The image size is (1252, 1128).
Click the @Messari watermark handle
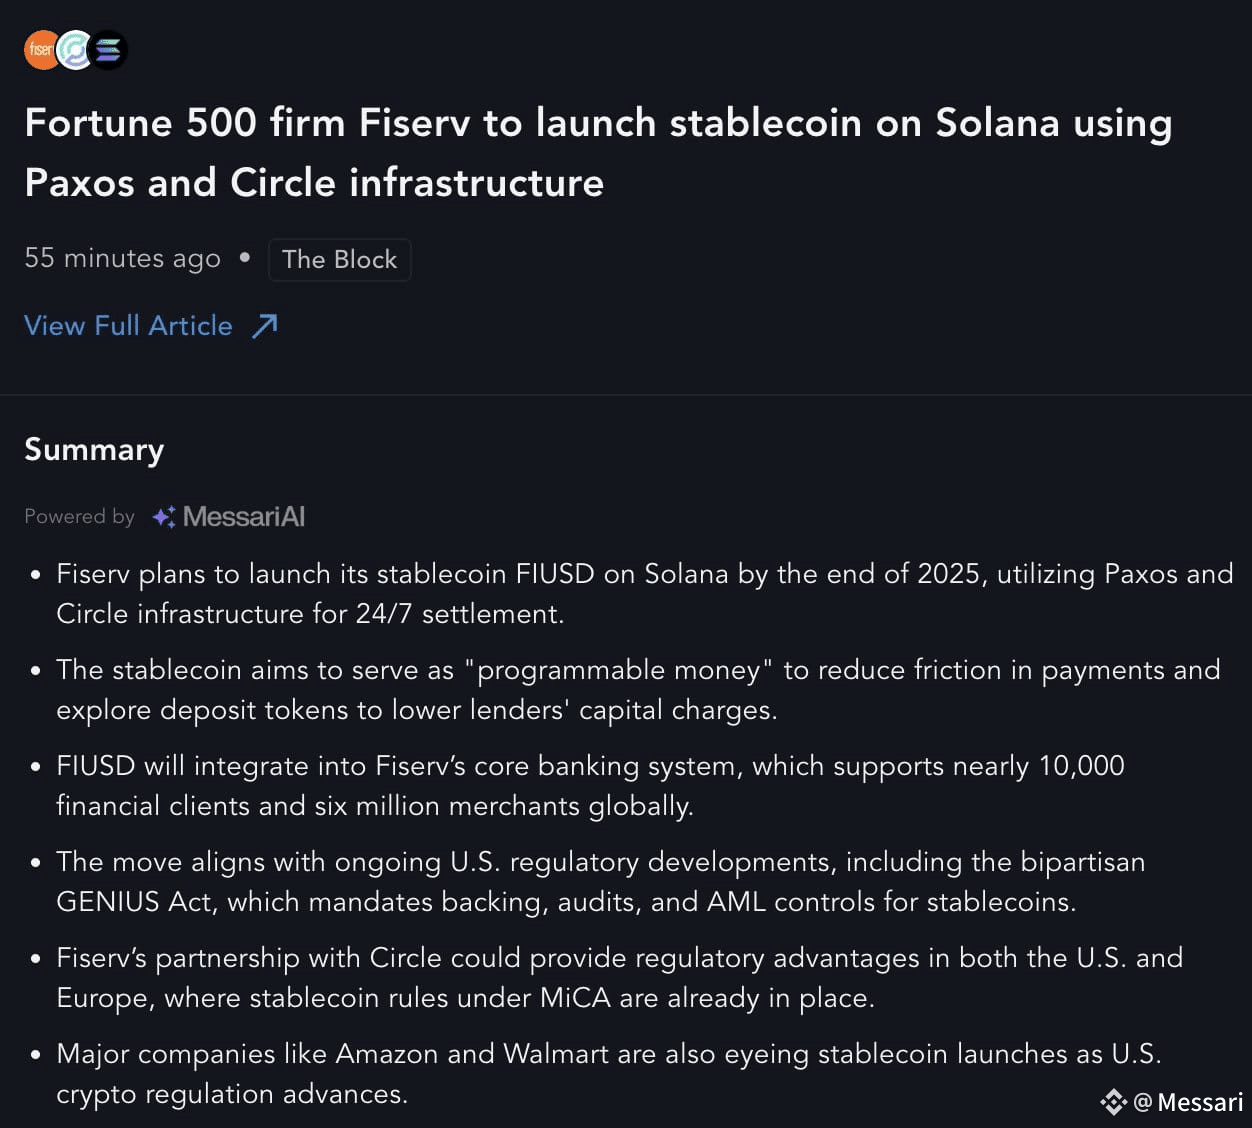[x=1188, y=1102]
